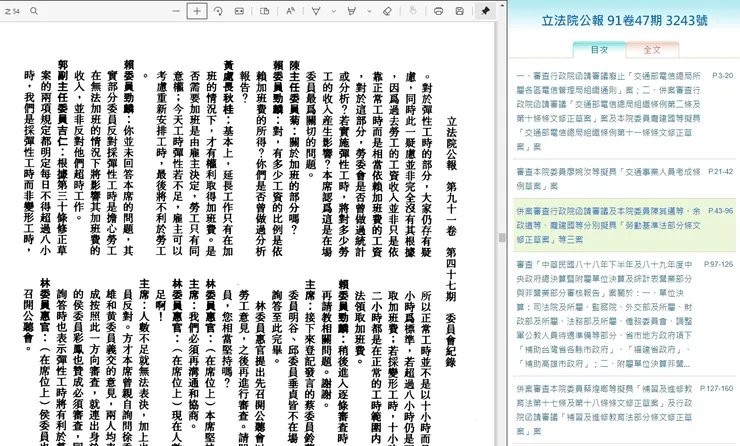Toggle the Draw with touch button

(413, 11)
